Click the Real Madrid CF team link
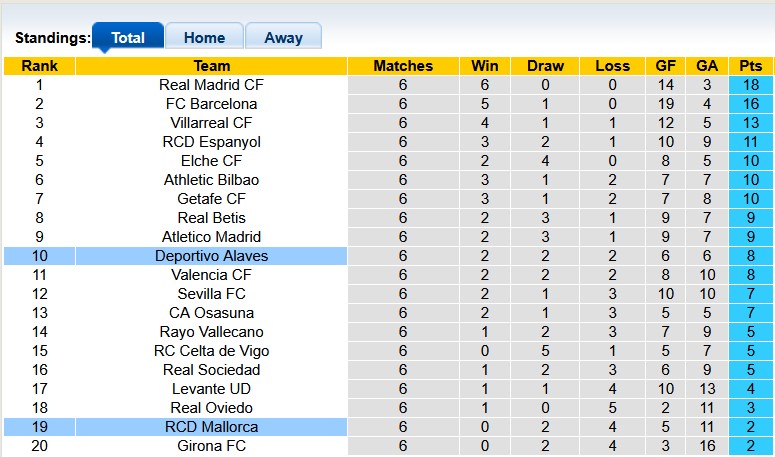The height and width of the screenshot is (457, 775). [x=211, y=85]
